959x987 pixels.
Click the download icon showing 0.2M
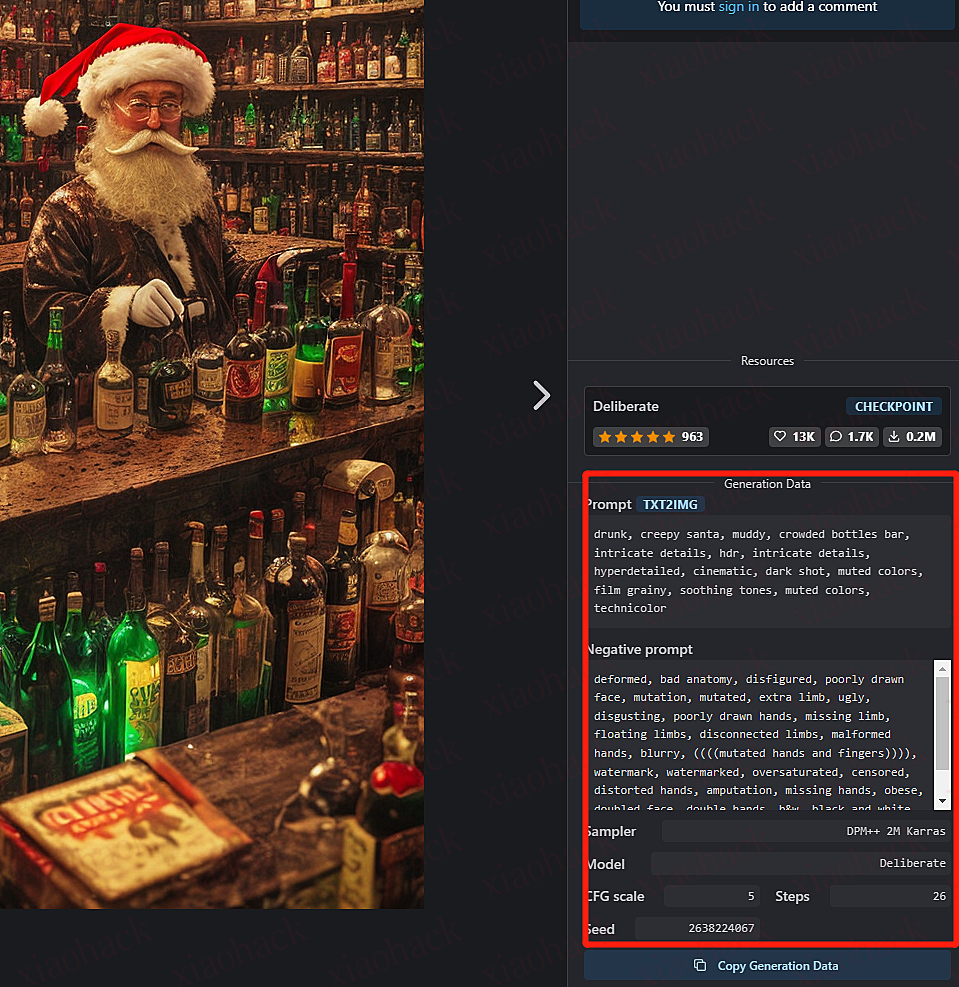click(x=911, y=436)
